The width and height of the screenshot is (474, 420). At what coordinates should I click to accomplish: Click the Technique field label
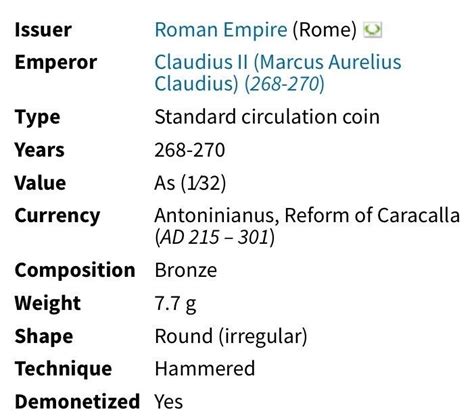(63, 369)
